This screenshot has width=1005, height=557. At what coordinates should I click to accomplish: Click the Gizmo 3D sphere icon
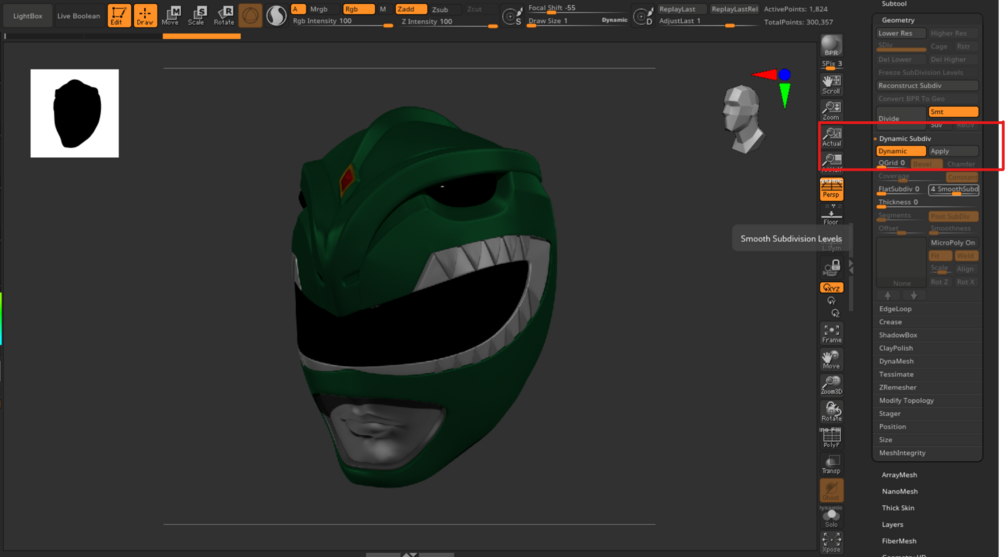(250, 15)
